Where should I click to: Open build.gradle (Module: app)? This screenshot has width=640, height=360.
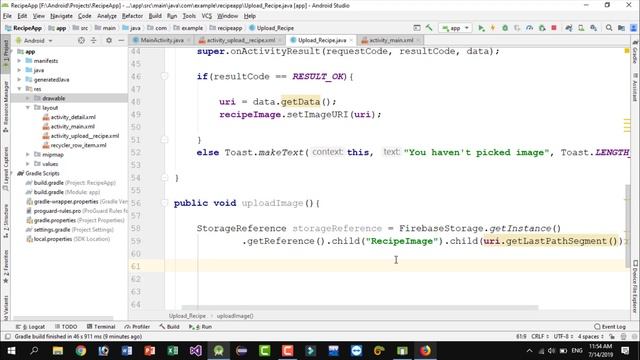62,192
